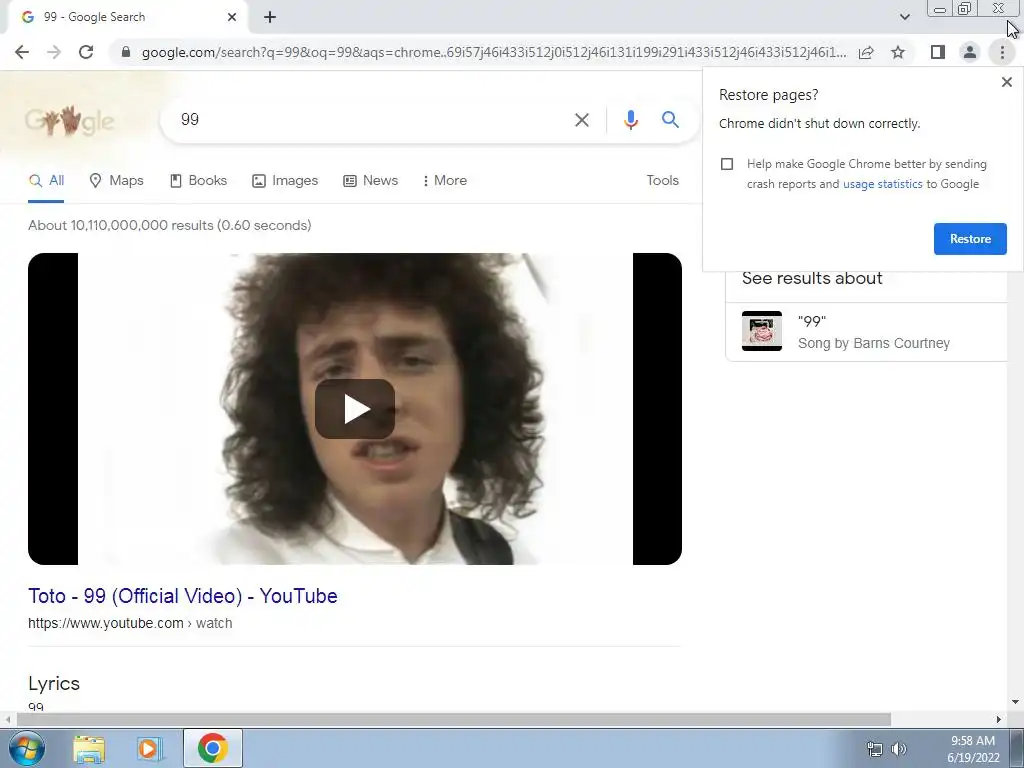The image size is (1024, 768).
Task: Close the 99 - Google Search tab
Action: pos(232,17)
